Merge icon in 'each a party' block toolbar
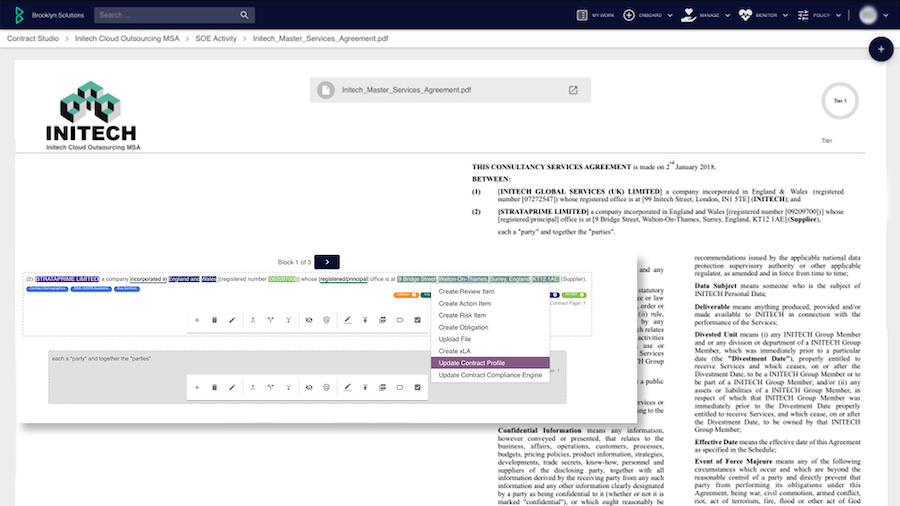 253,387
